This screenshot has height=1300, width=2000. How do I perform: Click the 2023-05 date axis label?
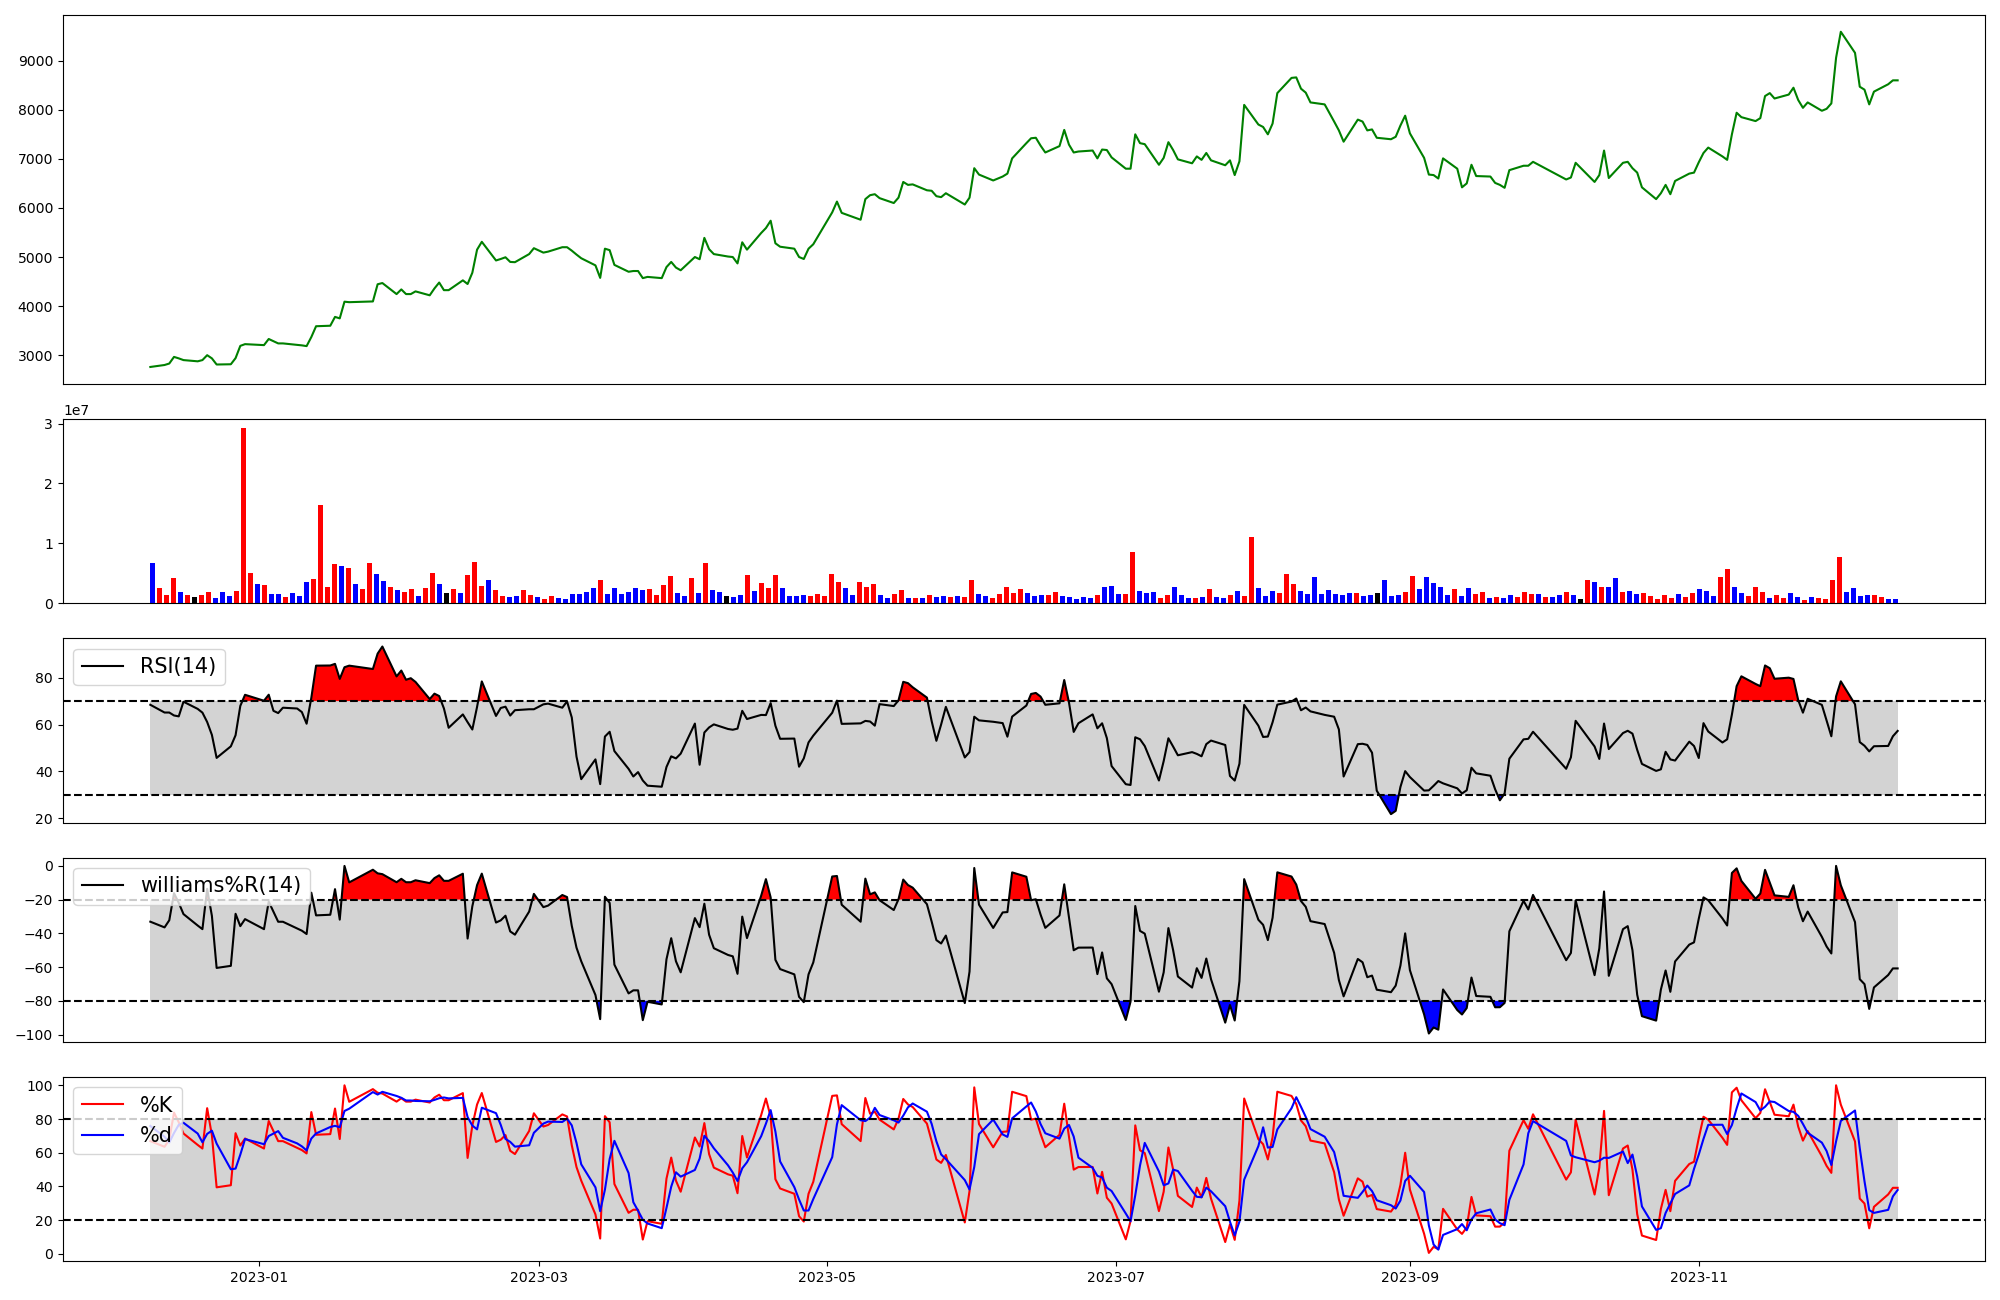point(827,1276)
